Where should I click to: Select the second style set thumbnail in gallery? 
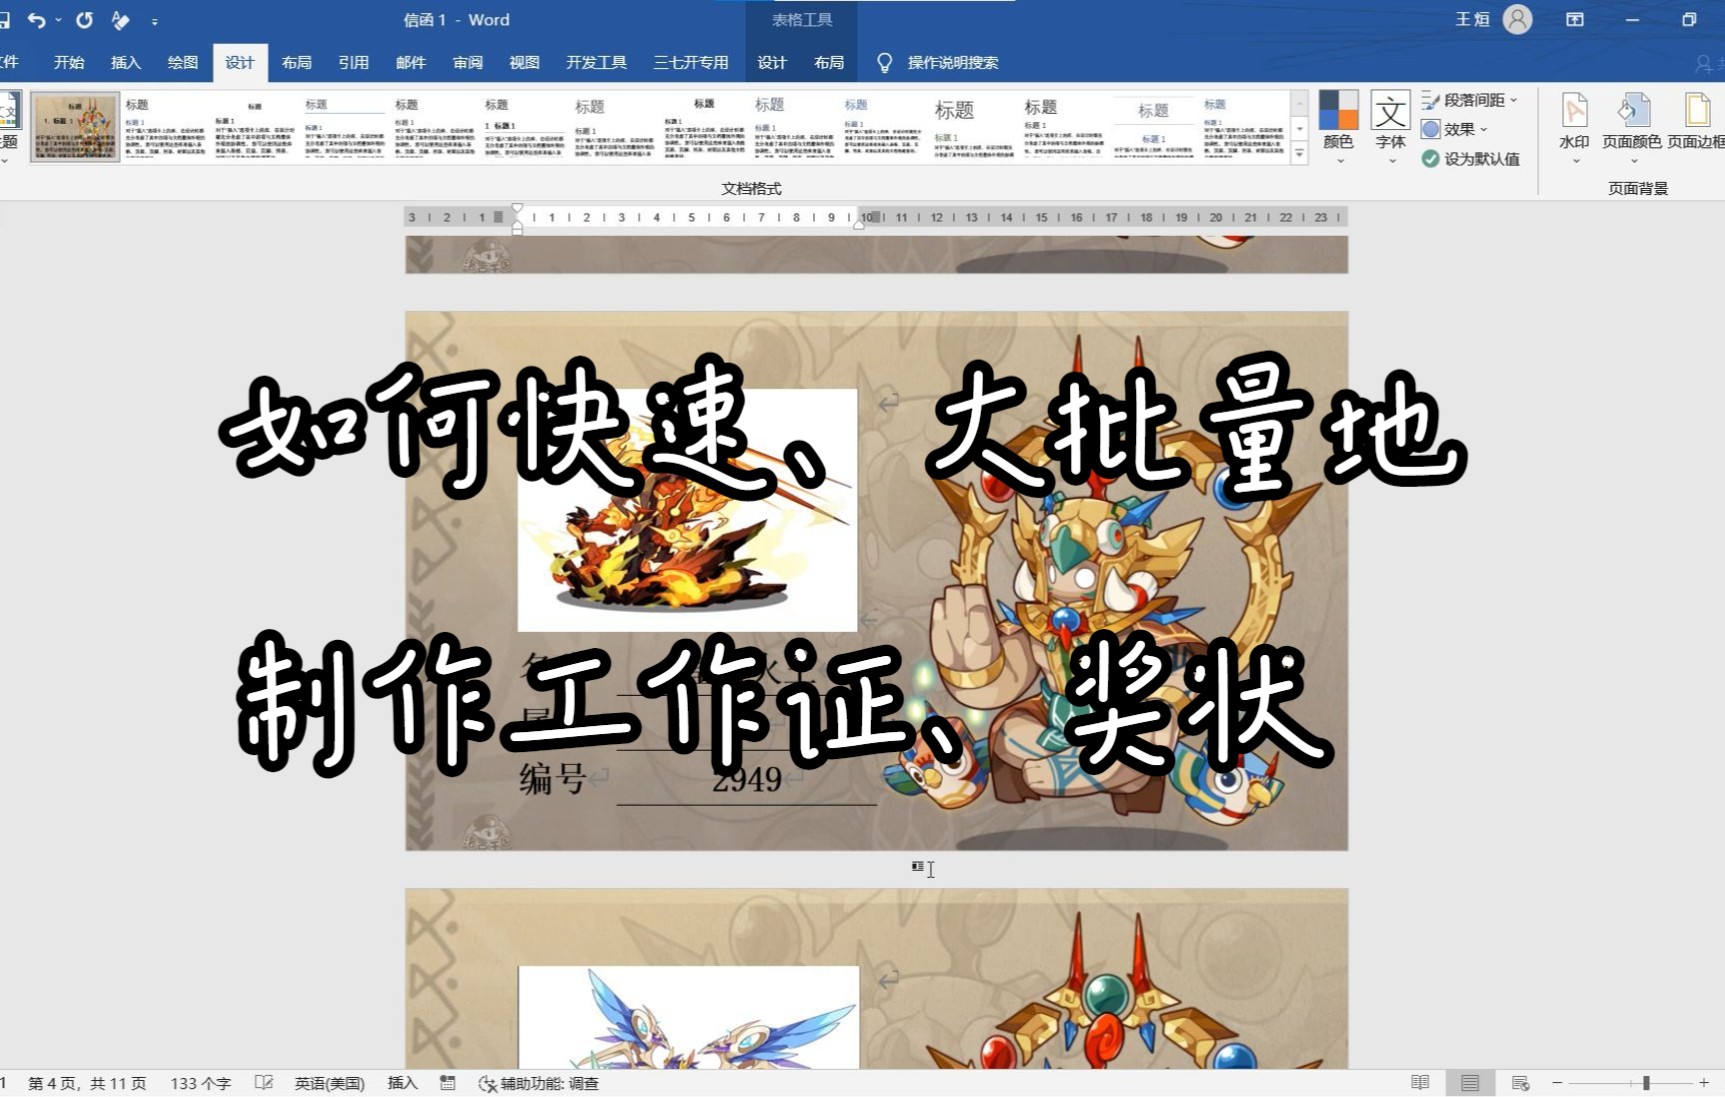(x=166, y=127)
